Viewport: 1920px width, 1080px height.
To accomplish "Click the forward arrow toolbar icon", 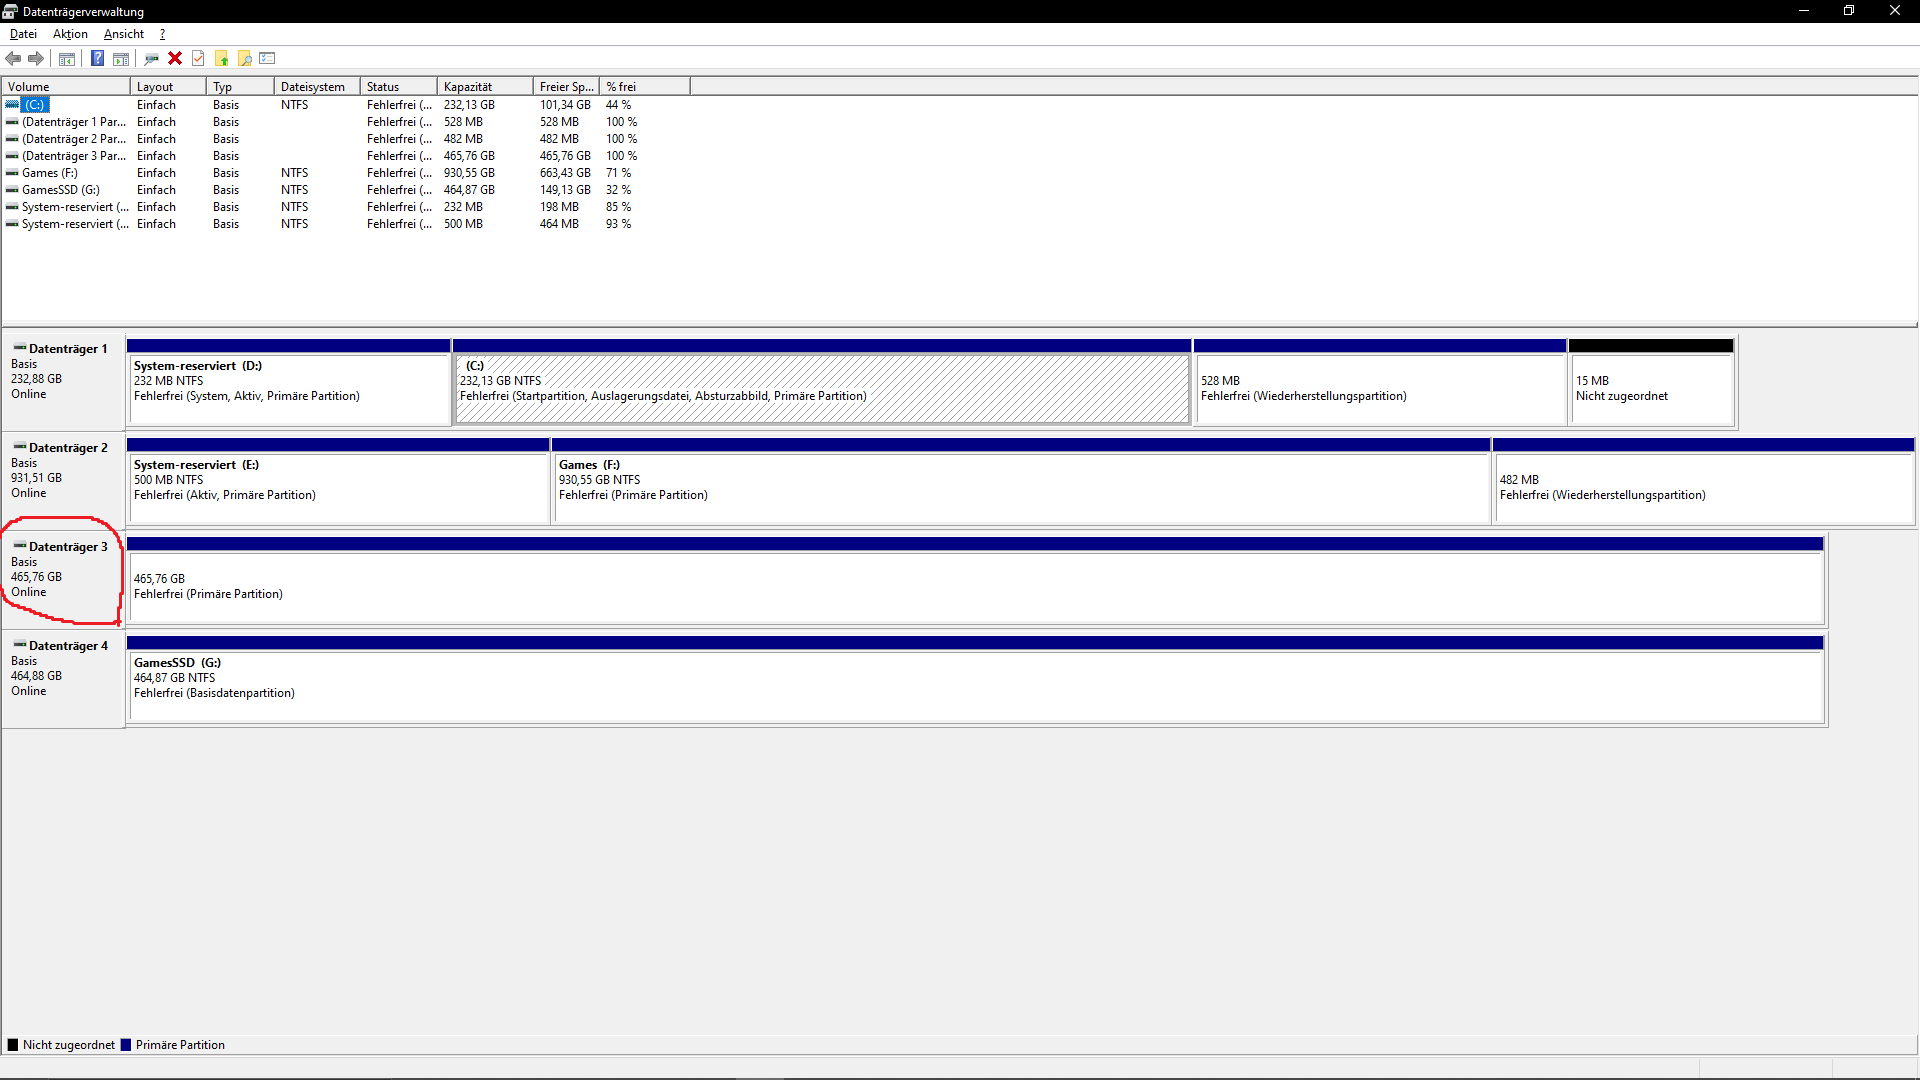I will (36, 58).
